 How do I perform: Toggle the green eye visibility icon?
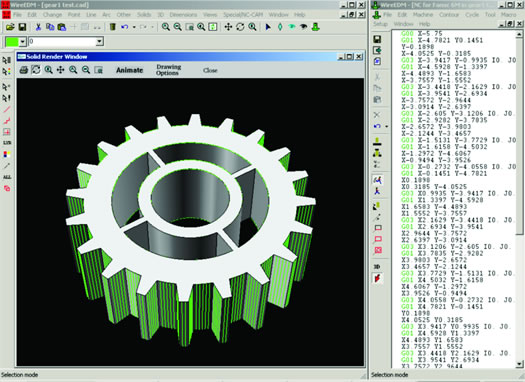point(292,27)
